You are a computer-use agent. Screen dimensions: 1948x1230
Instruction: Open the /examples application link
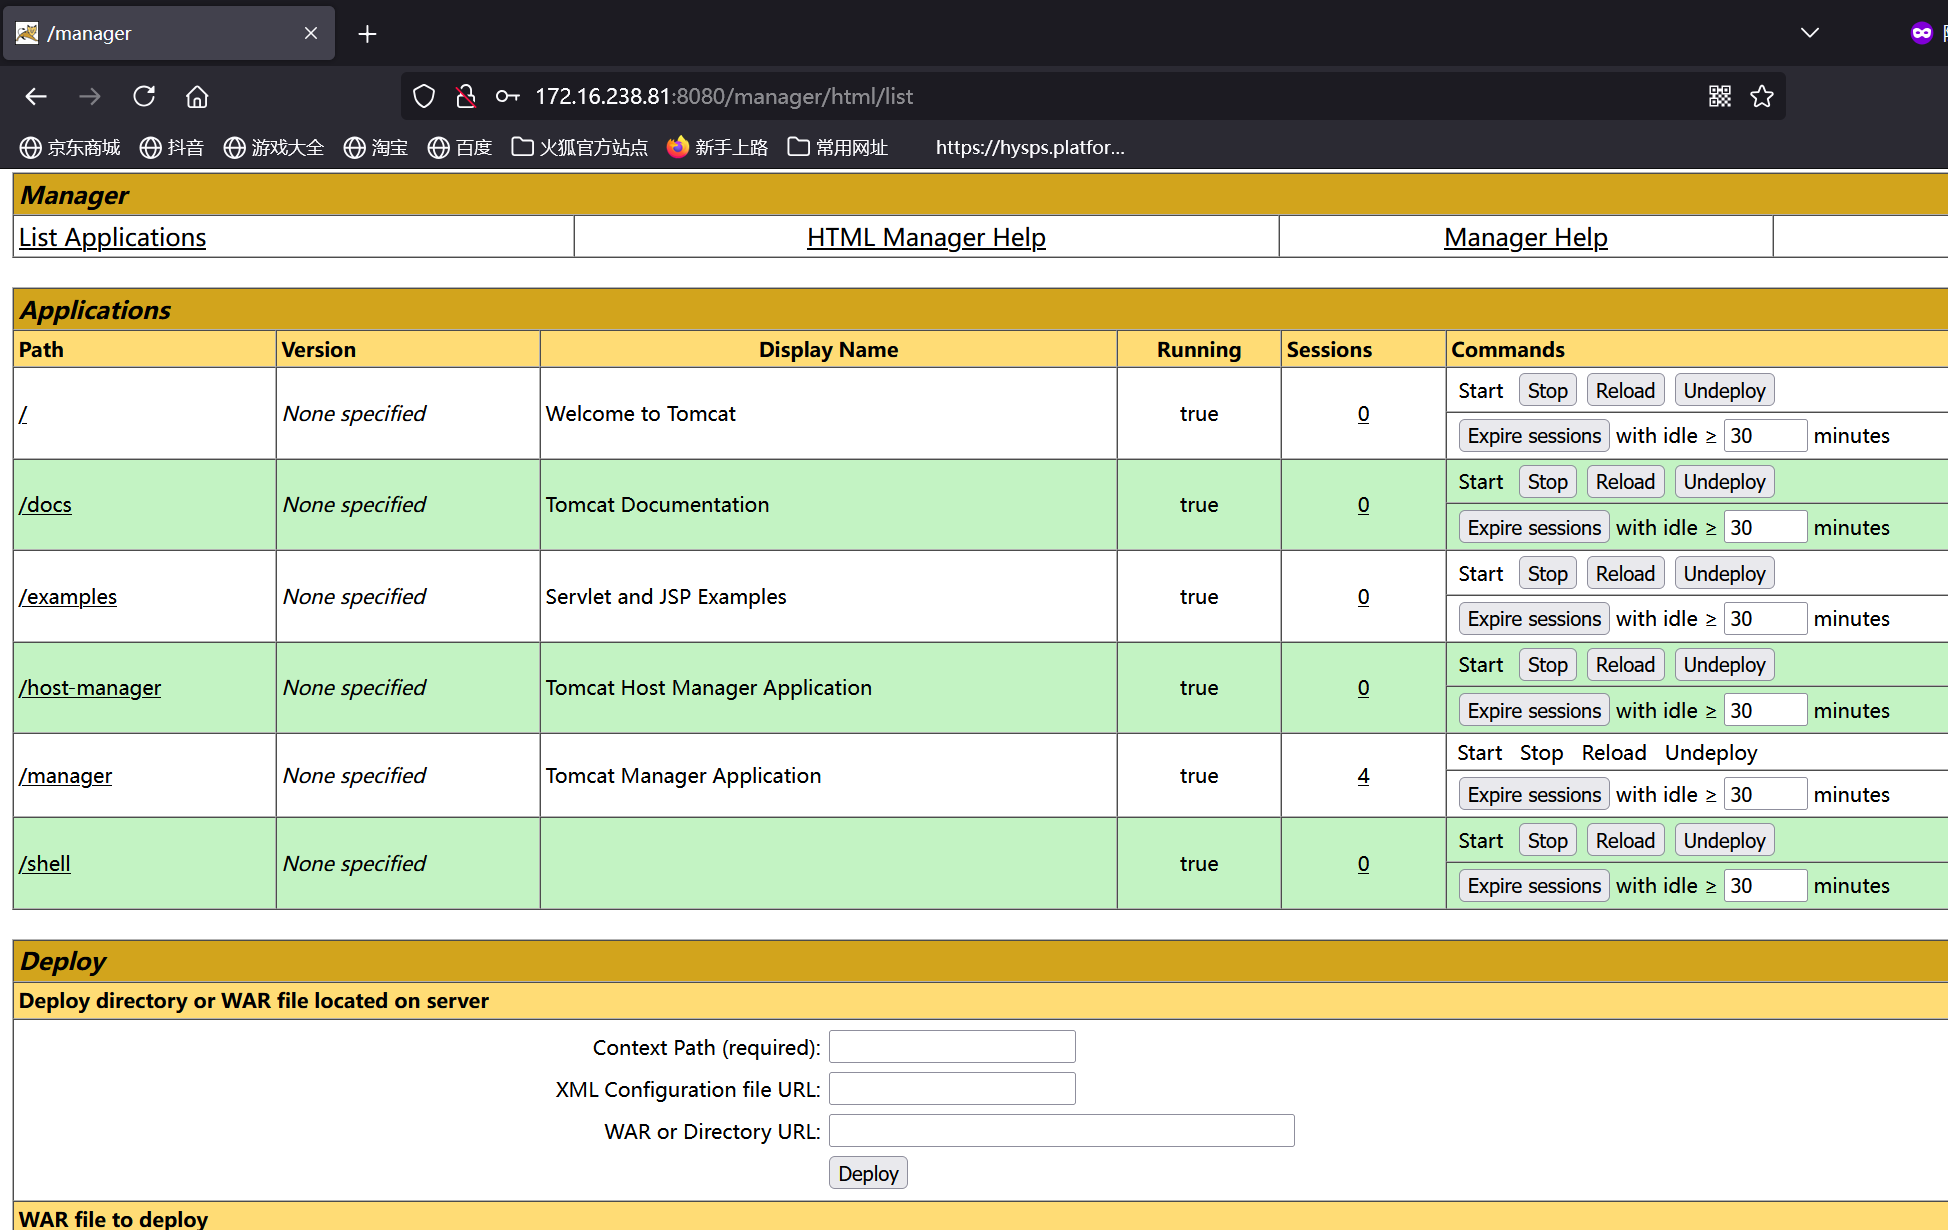click(68, 596)
